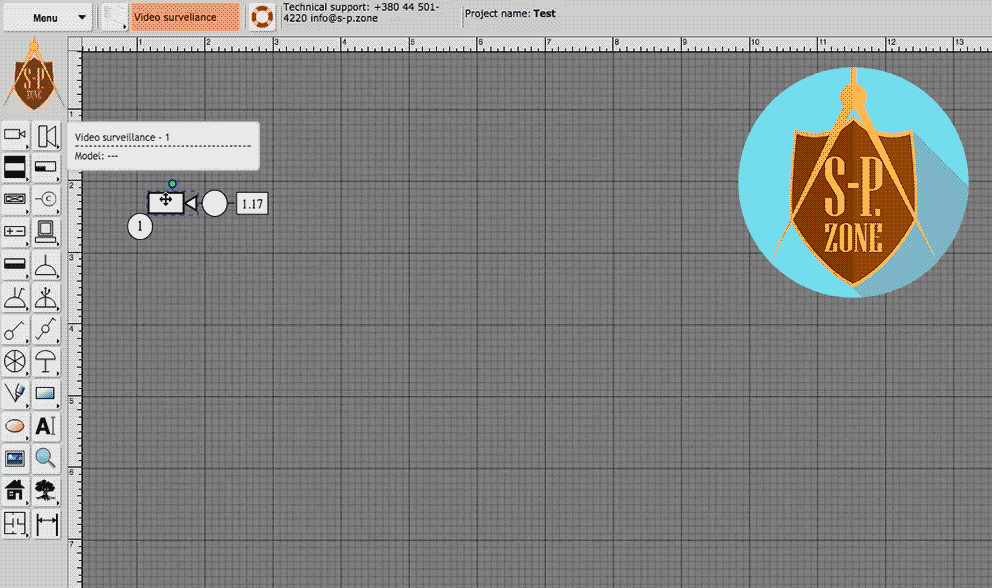Image resolution: width=992 pixels, height=588 pixels.
Task: Select the dome with forked antenna tool
Action: [x=46, y=297]
